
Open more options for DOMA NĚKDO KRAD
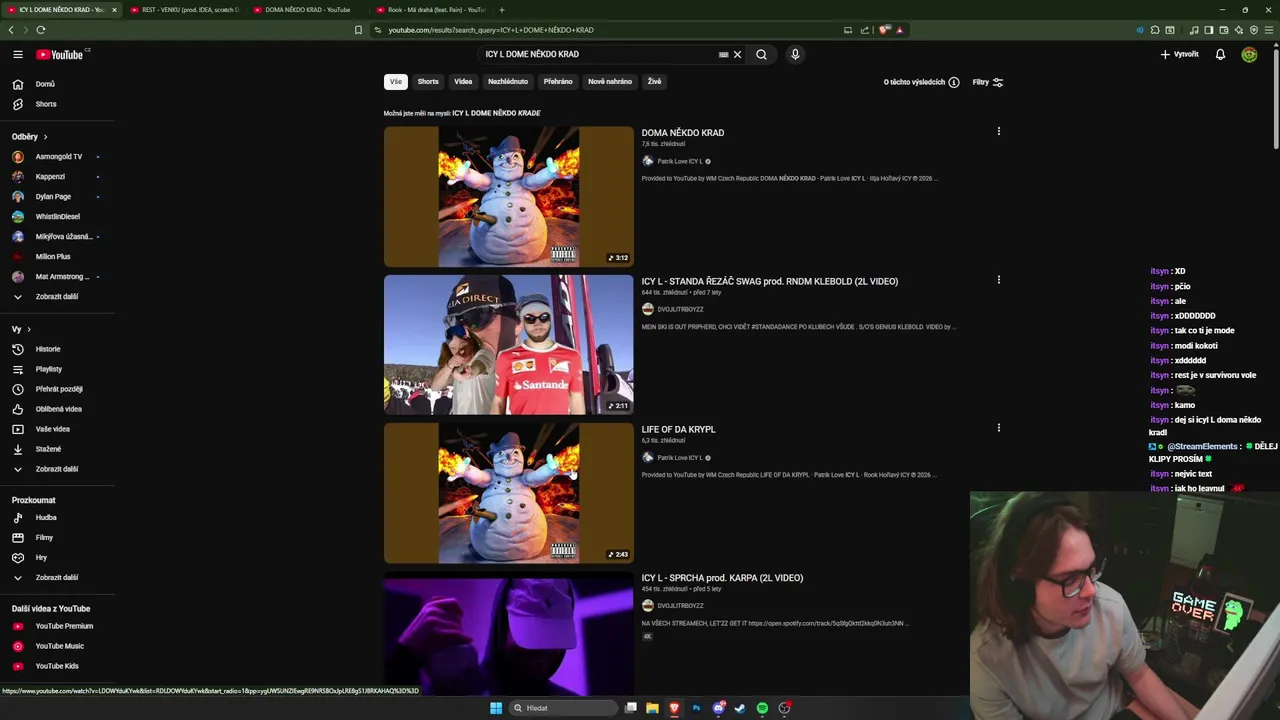[998, 131]
